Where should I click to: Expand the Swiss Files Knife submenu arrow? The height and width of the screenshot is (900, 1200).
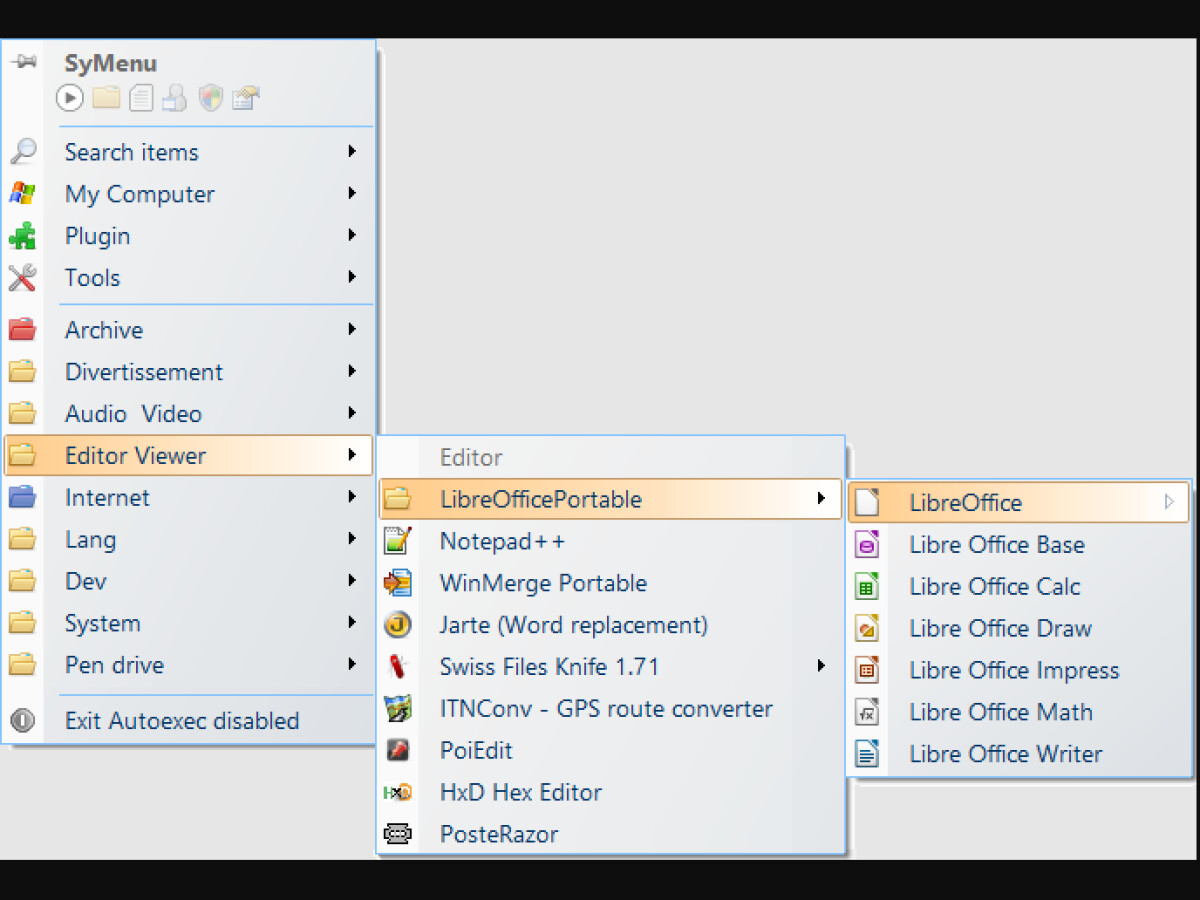coord(821,666)
